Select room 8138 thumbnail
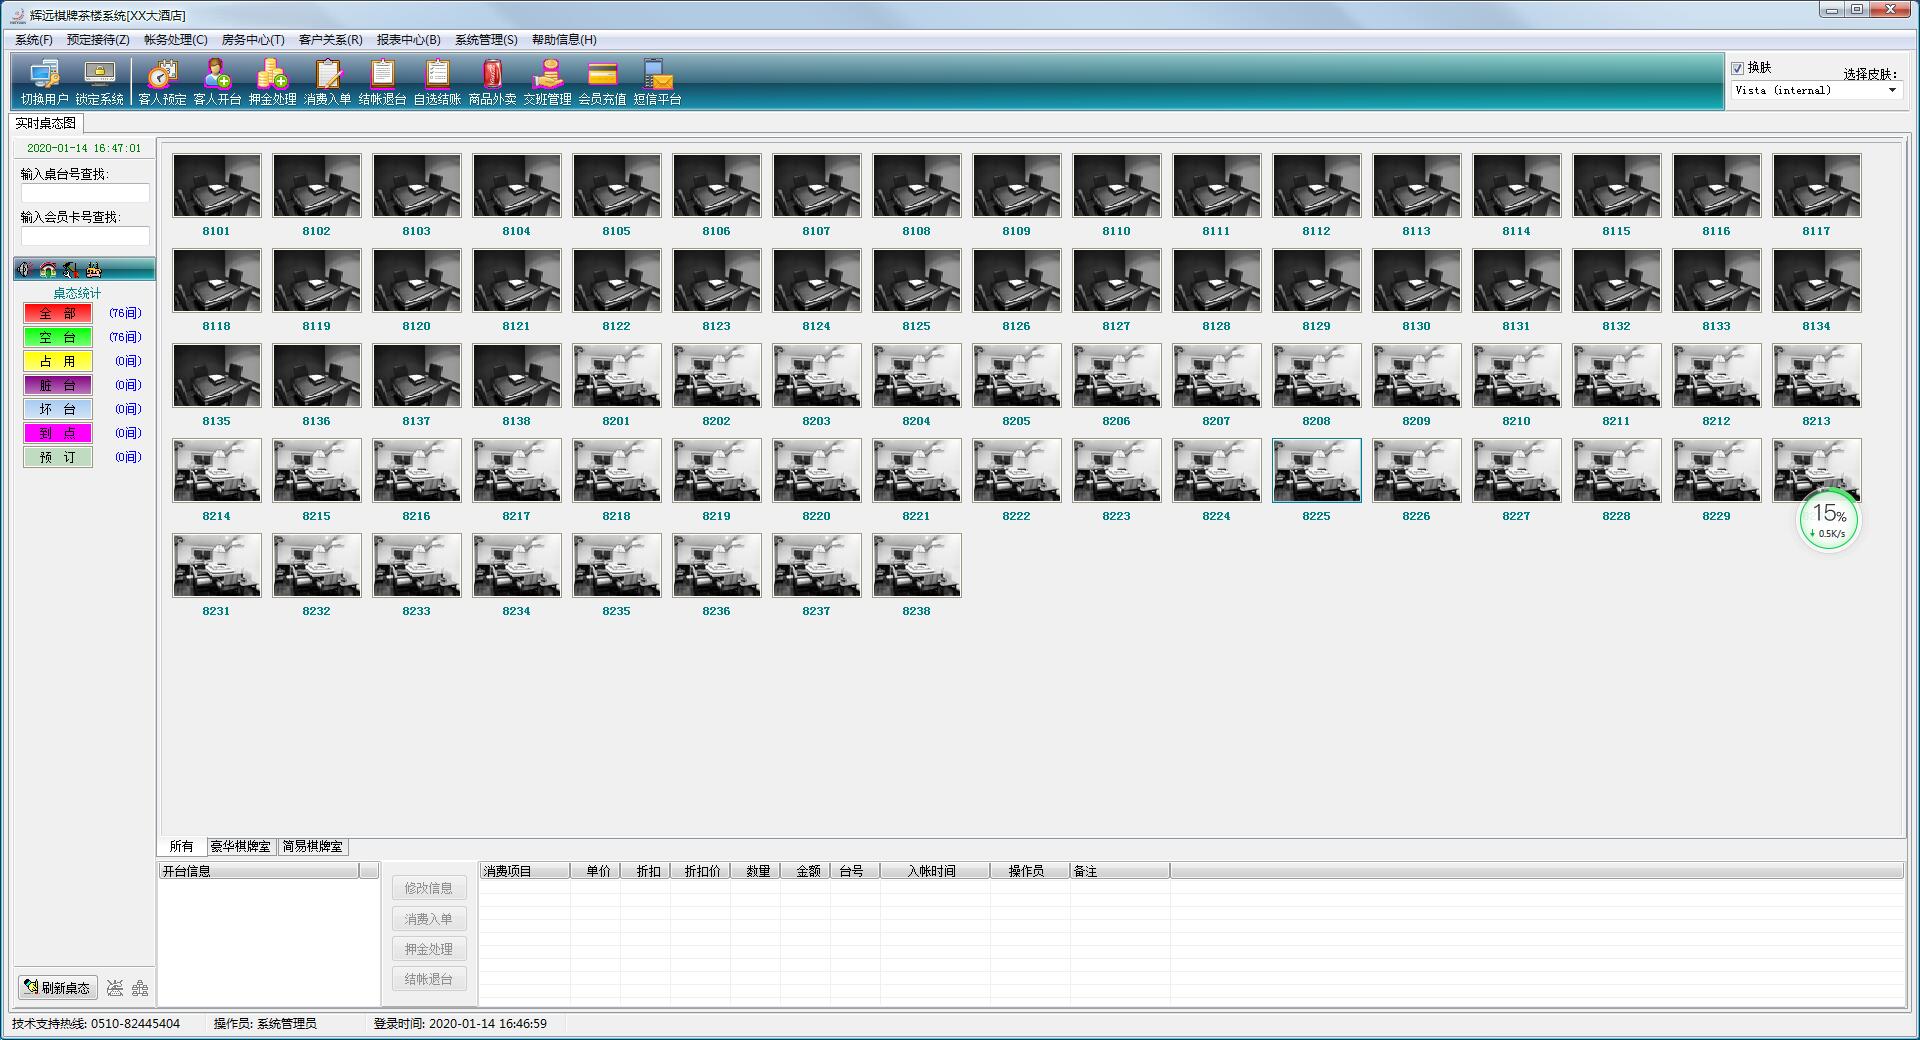Screen dimensions: 1920x1040 tap(517, 375)
